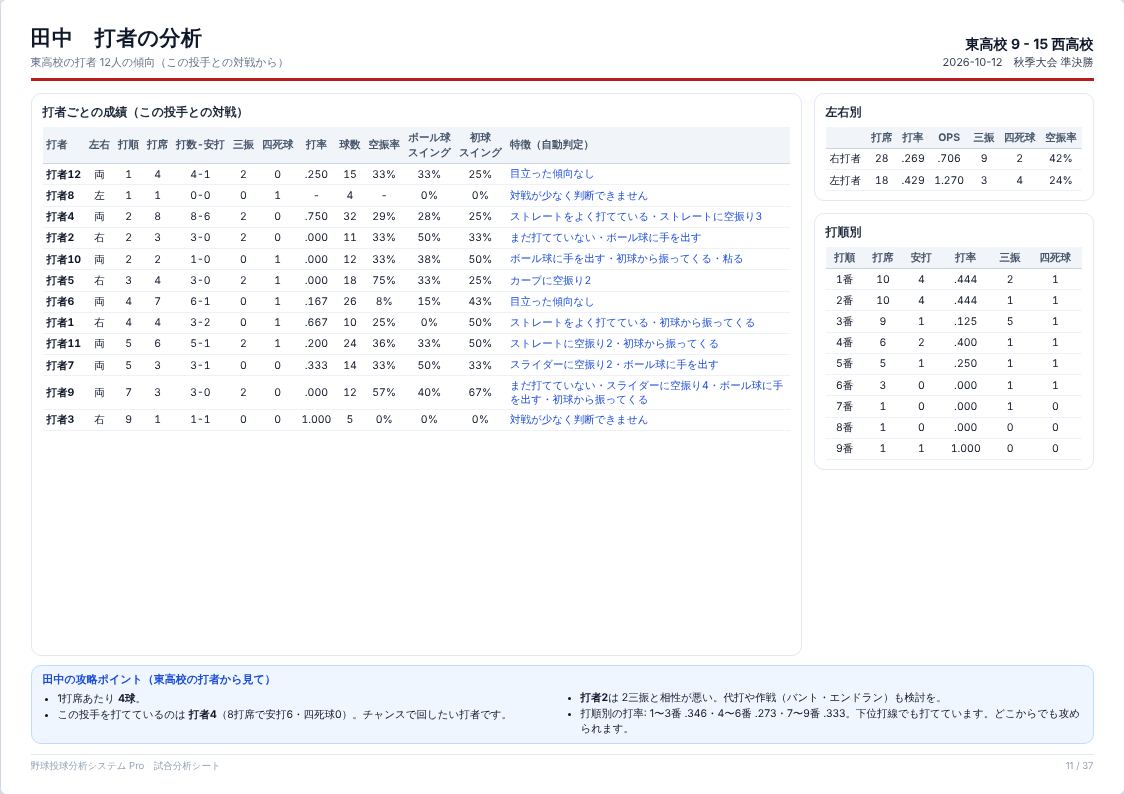
Task: Click the OPS column header in 左右別
Action: coord(949,138)
